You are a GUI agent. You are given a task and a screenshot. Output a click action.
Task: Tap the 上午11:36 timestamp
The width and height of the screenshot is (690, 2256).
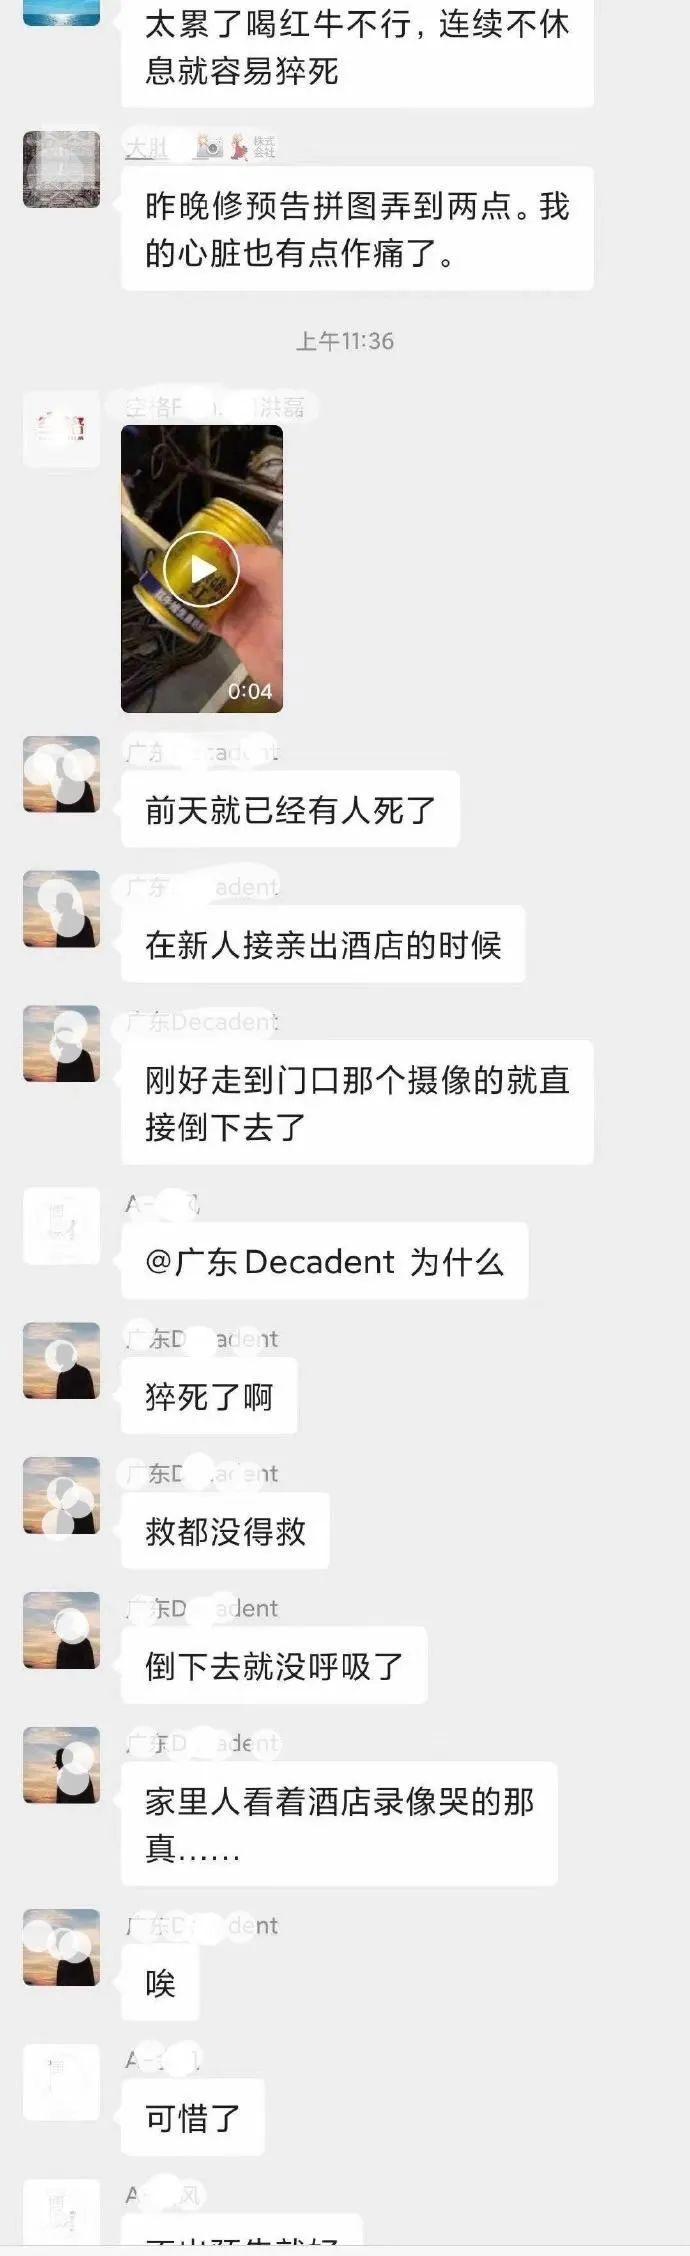(x=345, y=341)
